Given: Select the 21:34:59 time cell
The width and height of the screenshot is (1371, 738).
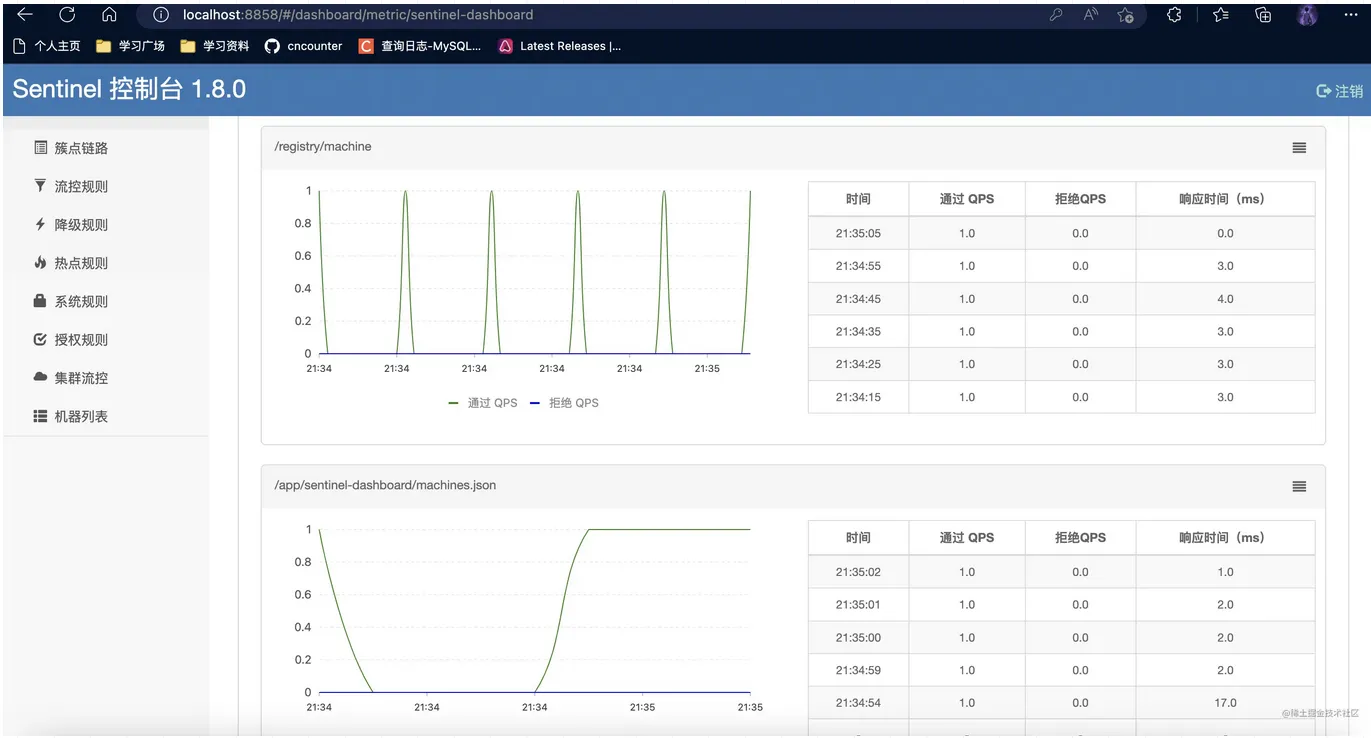Looking at the screenshot, I should coord(858,670).
